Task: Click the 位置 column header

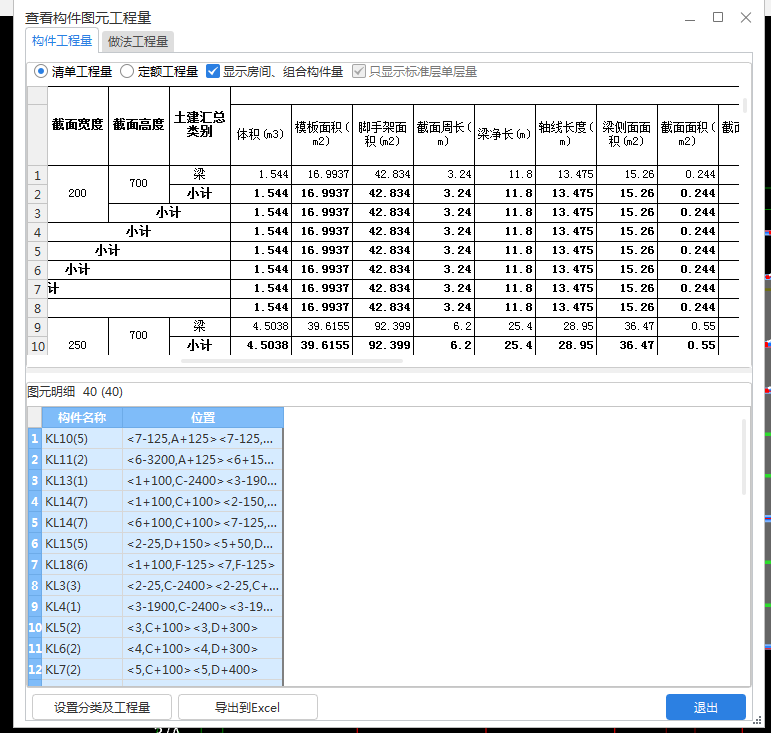Action: (x=203, y=418)
